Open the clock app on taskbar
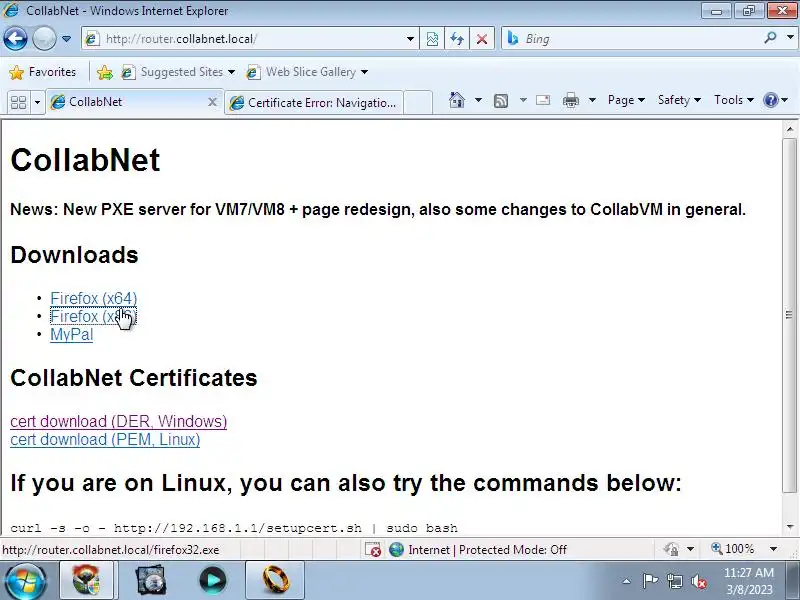 click(x=151, y=580)
